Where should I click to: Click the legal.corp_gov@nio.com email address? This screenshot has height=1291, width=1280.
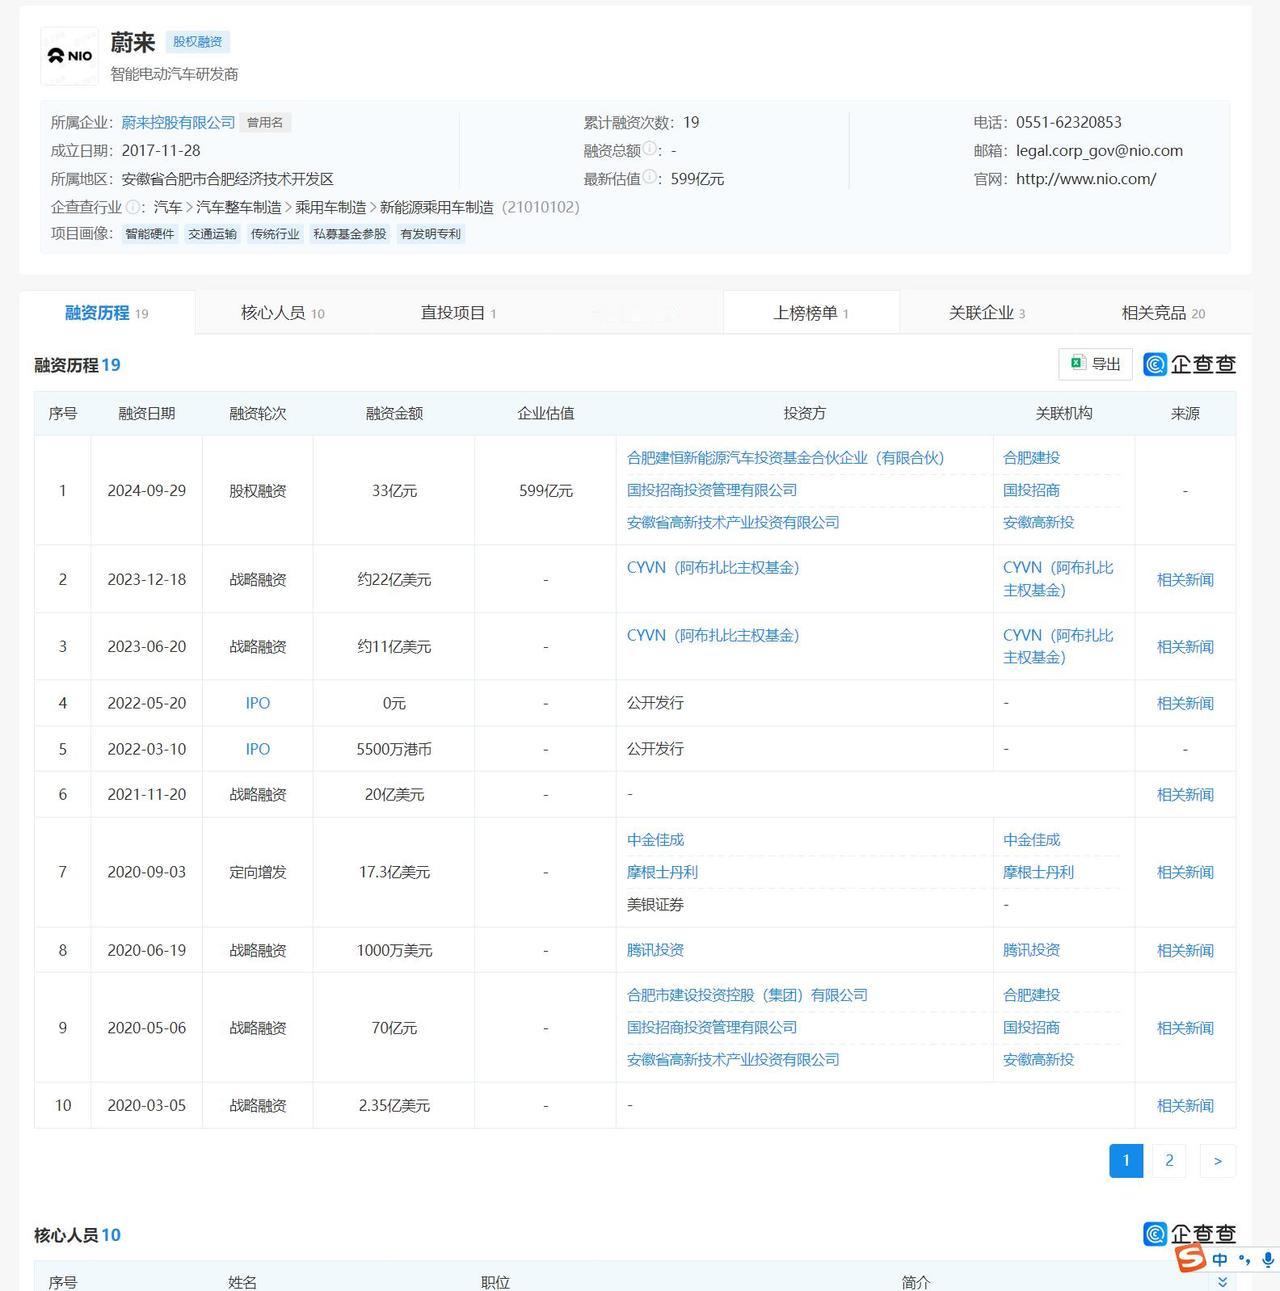[1099, 151]
